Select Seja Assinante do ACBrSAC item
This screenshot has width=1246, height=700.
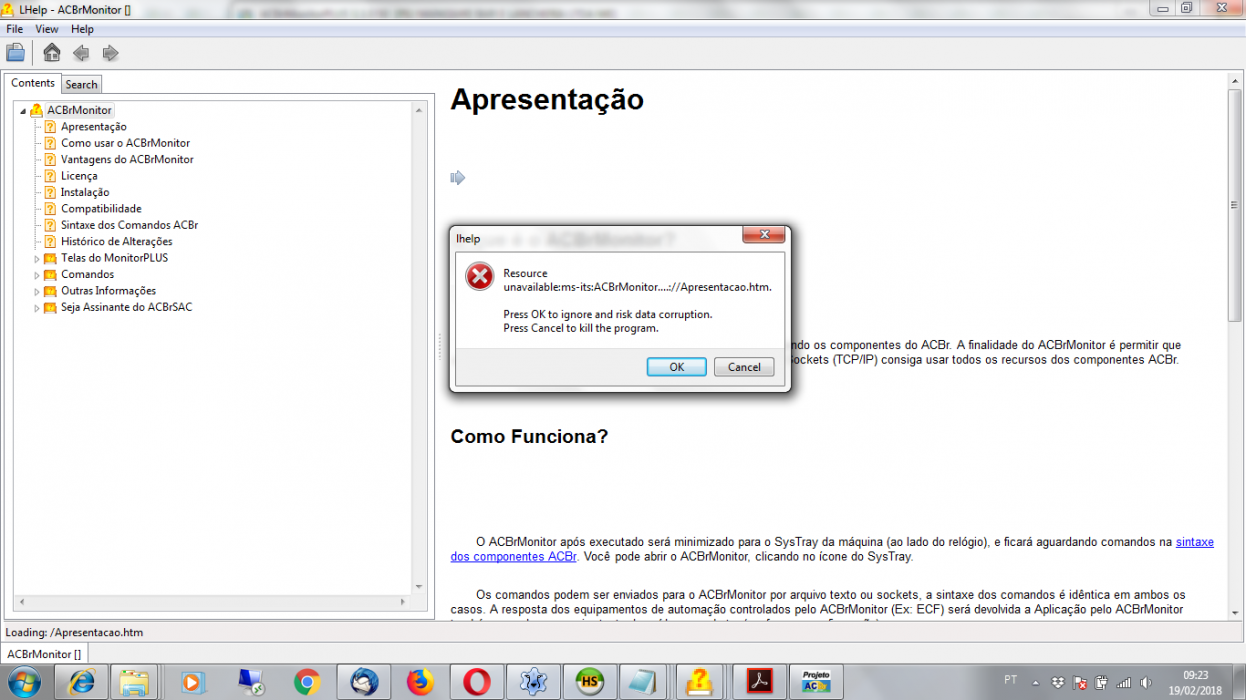(126, 307)
